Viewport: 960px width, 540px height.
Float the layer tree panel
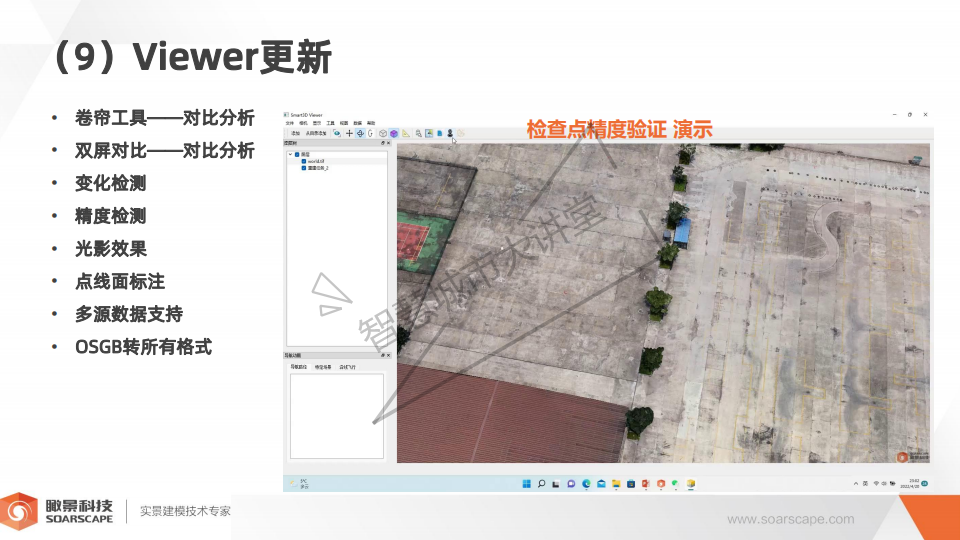[383, 143]
